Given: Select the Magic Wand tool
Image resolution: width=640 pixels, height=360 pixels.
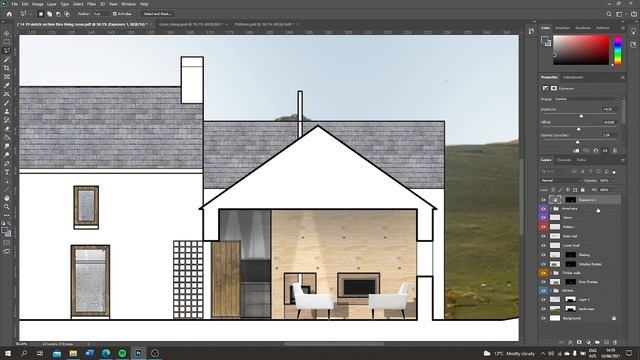Looking at the screenshot, I should click(x=7, y=60).
